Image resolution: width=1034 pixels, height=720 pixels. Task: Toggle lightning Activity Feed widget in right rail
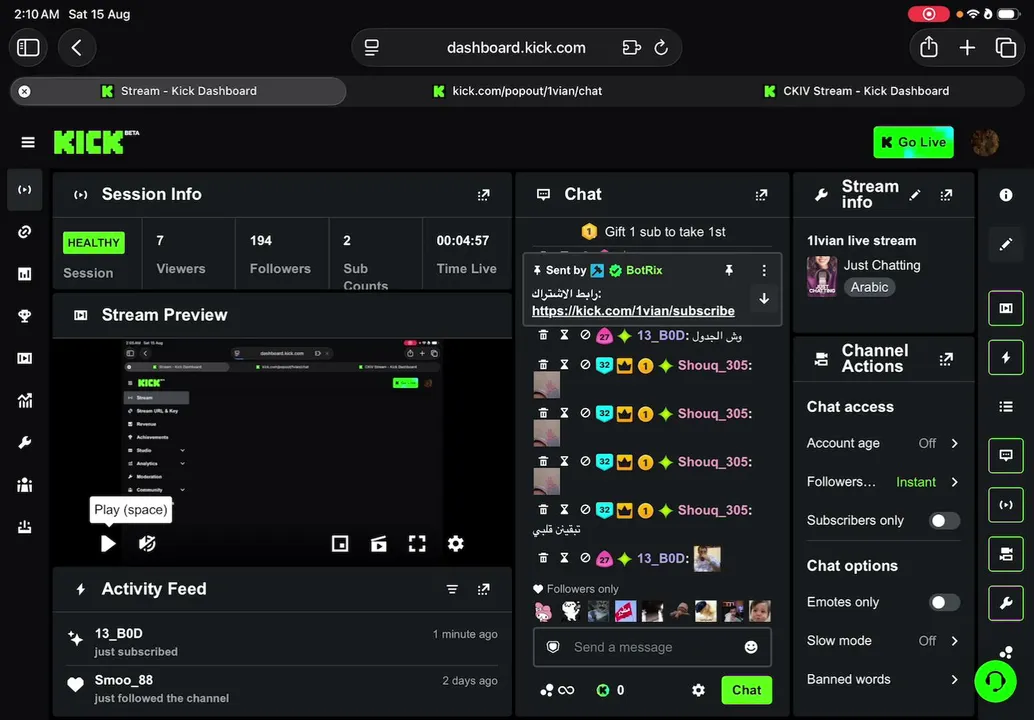1006,357
